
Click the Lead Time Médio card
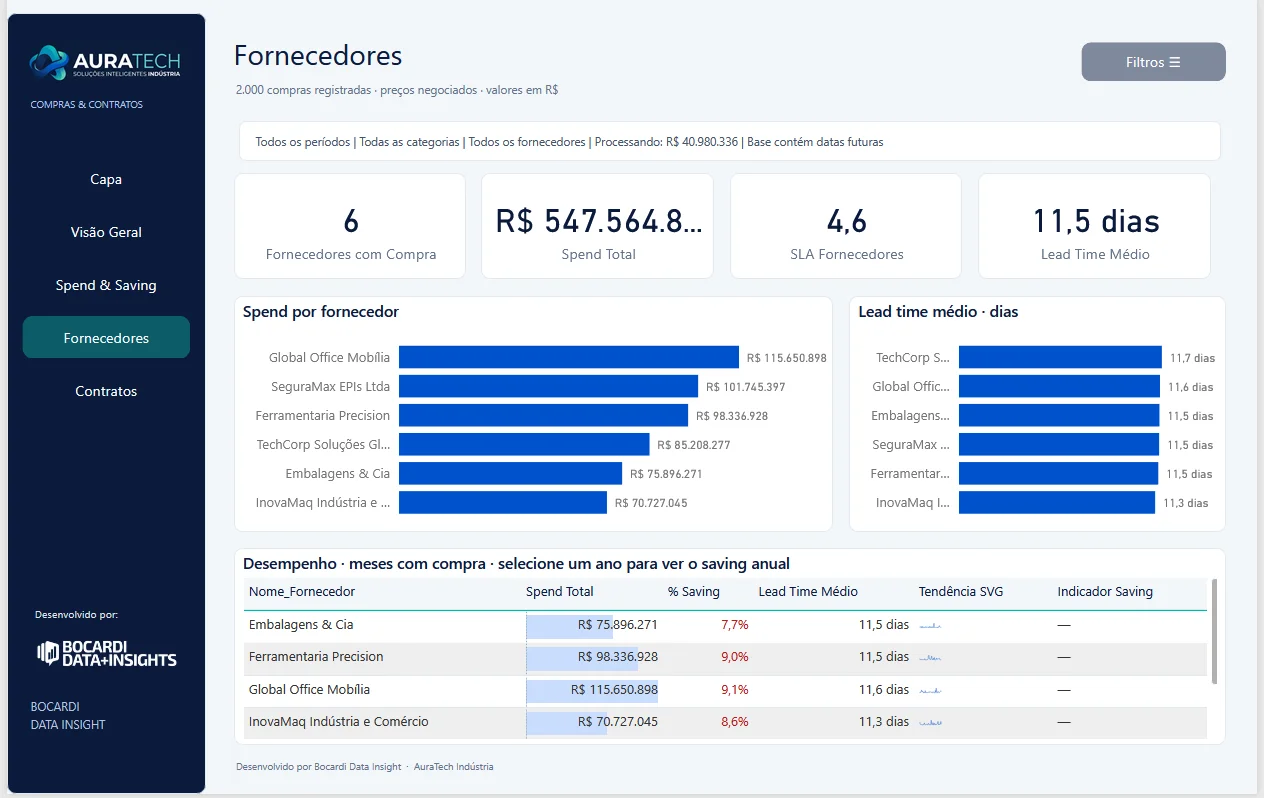click(x=1094, y=226)
